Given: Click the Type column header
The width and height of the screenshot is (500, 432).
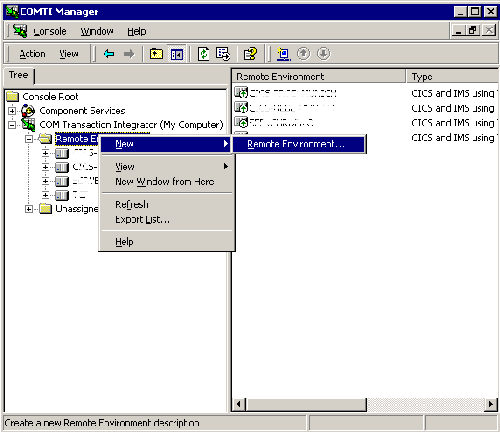Looking at the screenshot, I should click(452, 77).
